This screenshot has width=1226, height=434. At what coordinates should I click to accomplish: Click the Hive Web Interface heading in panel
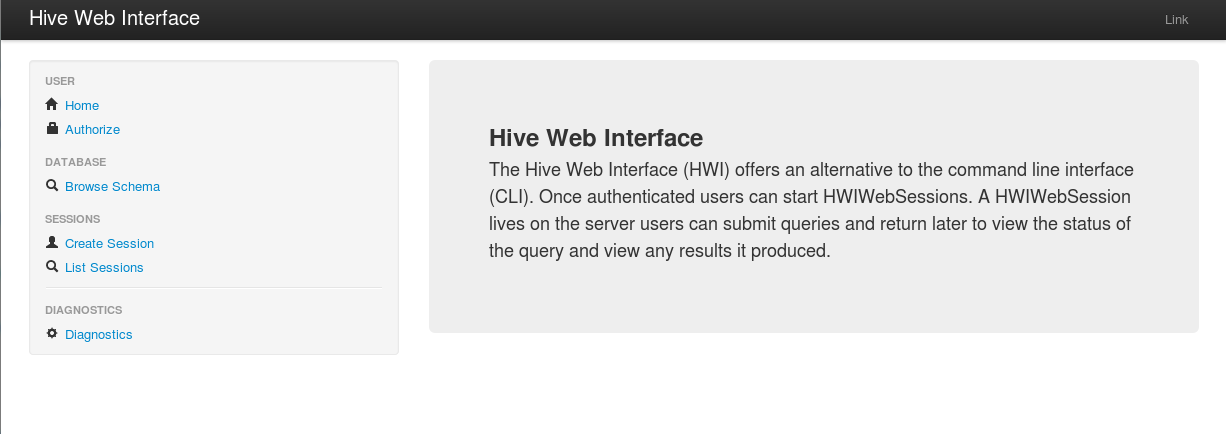(x=596, y=137)
